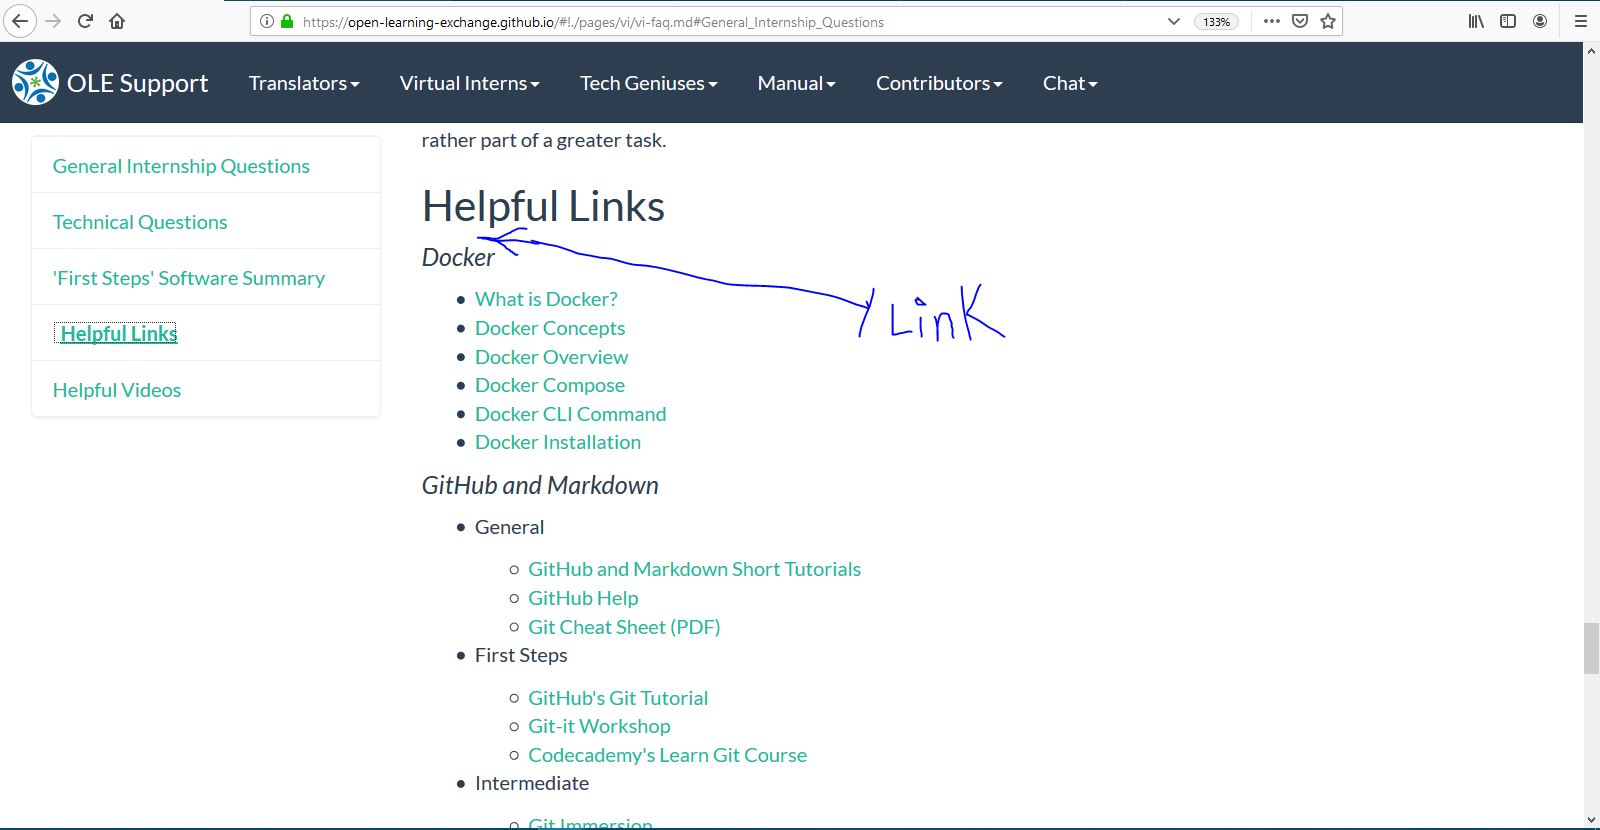Click the green secure connection padlock

287,21
